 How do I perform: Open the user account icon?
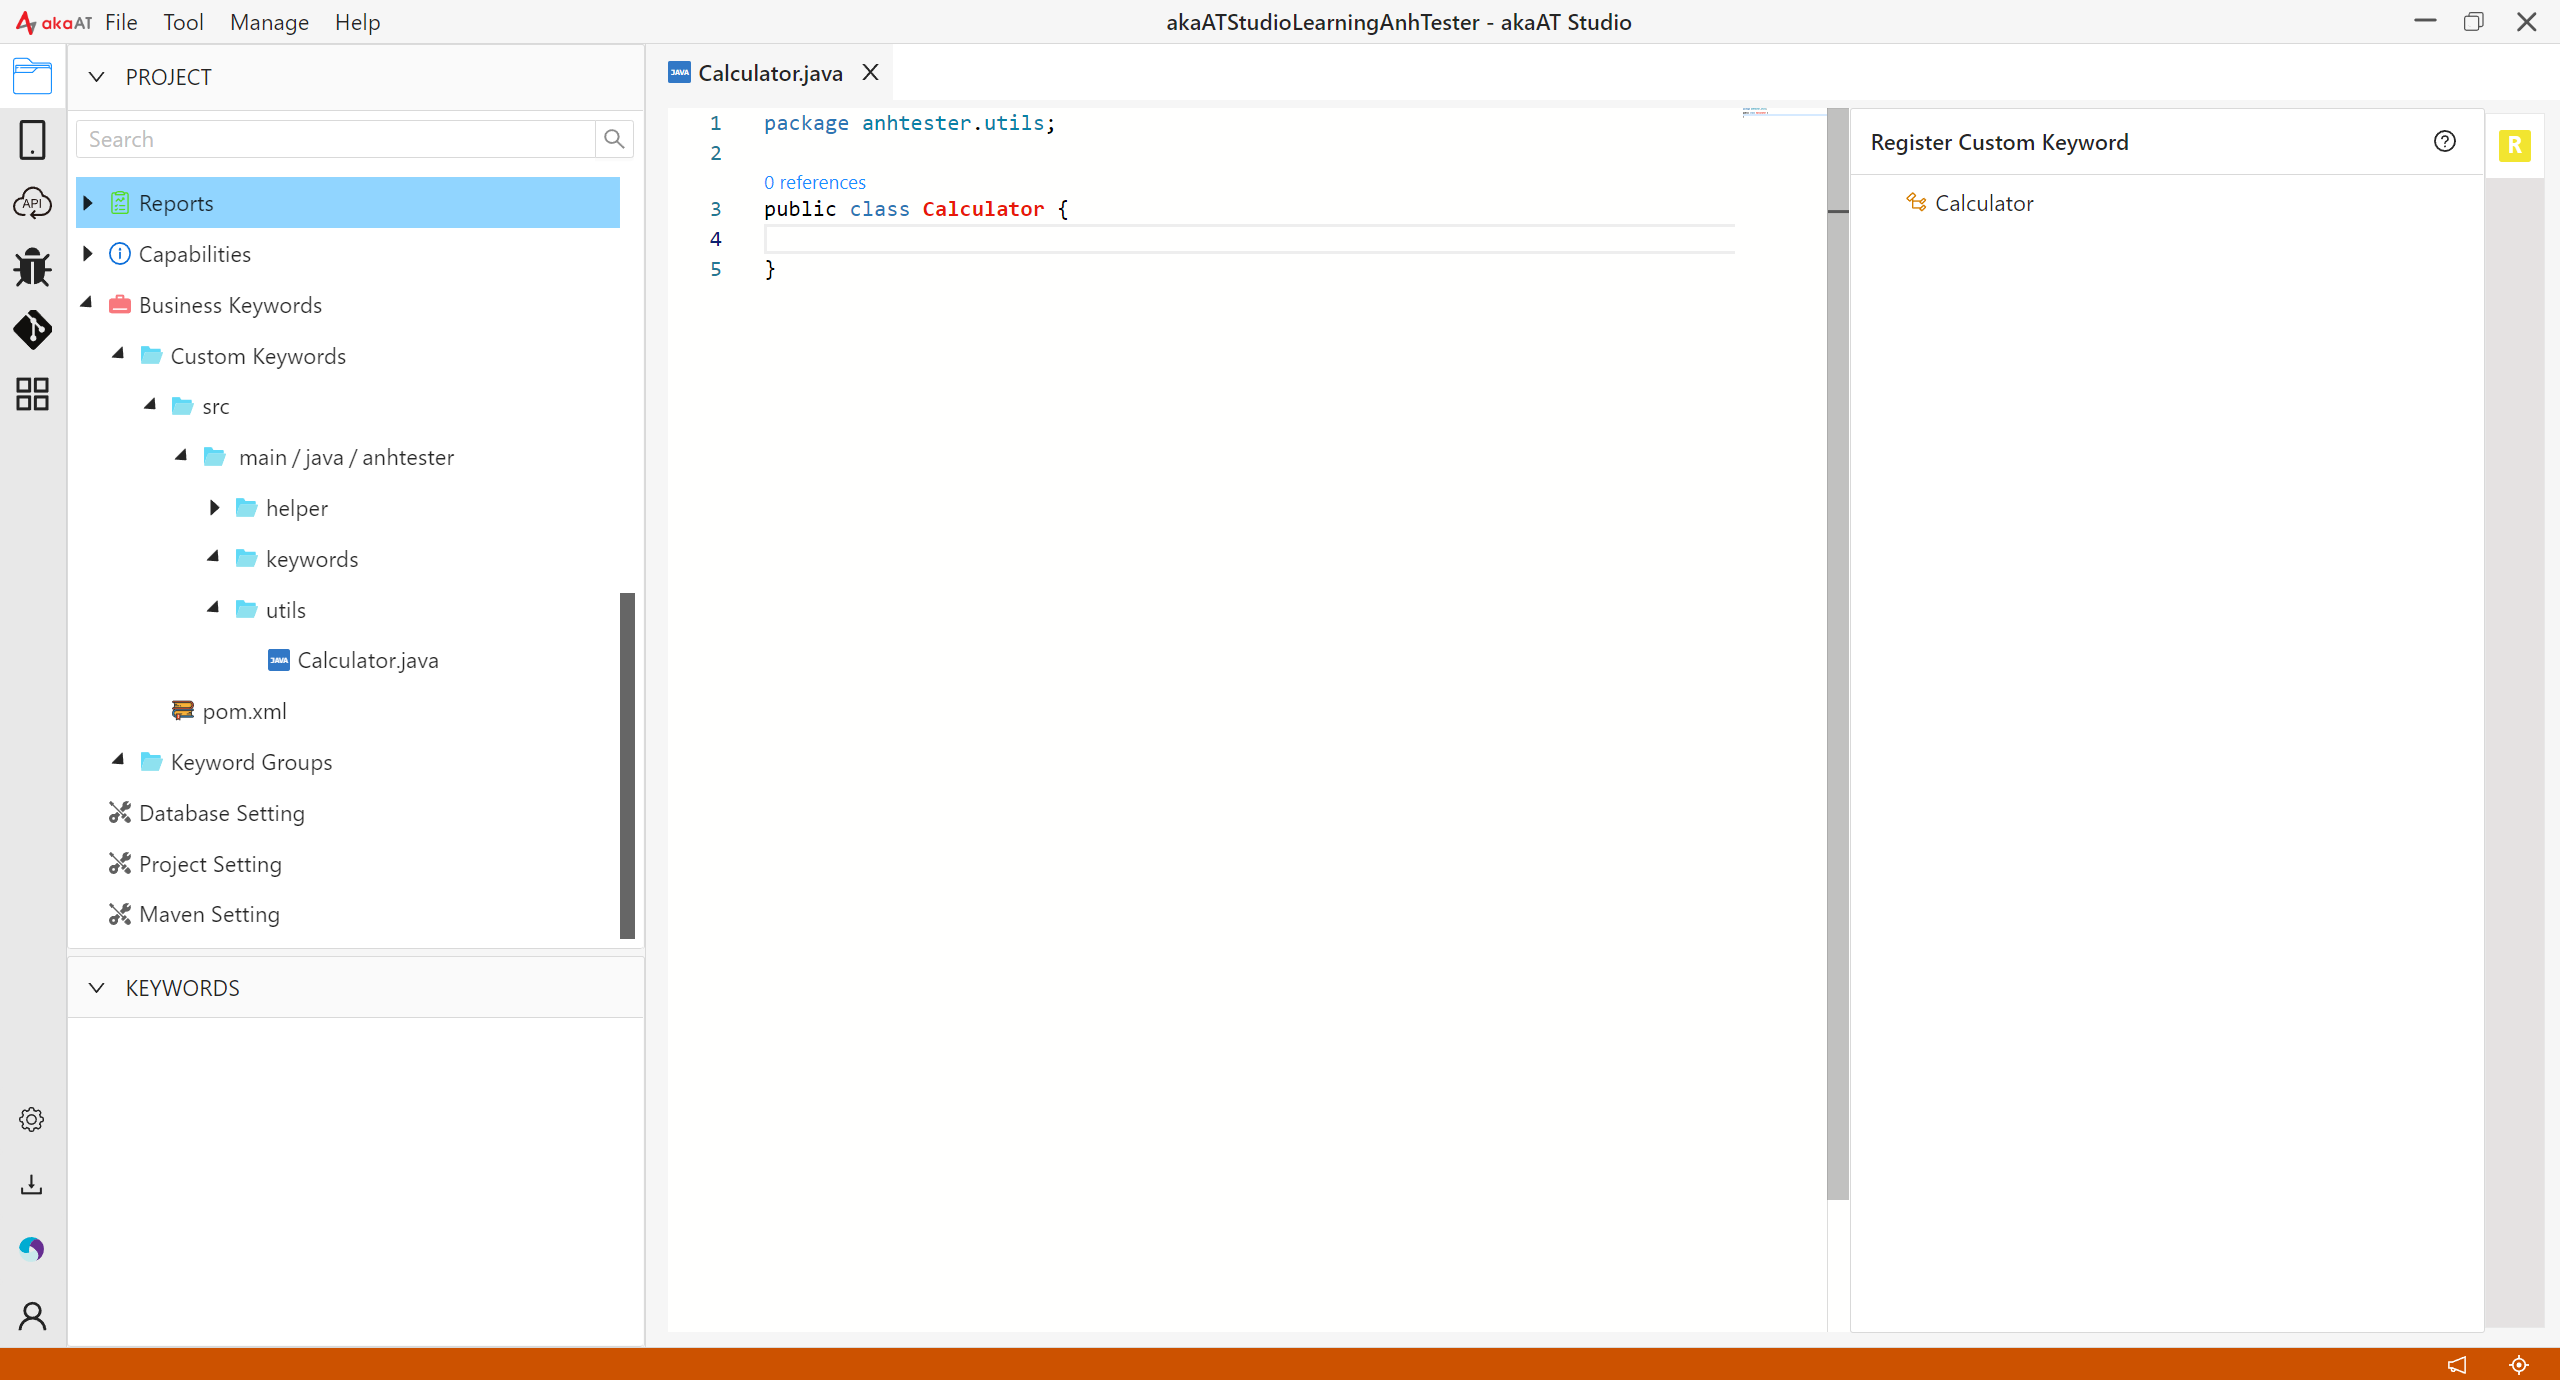pos(32,1316)
